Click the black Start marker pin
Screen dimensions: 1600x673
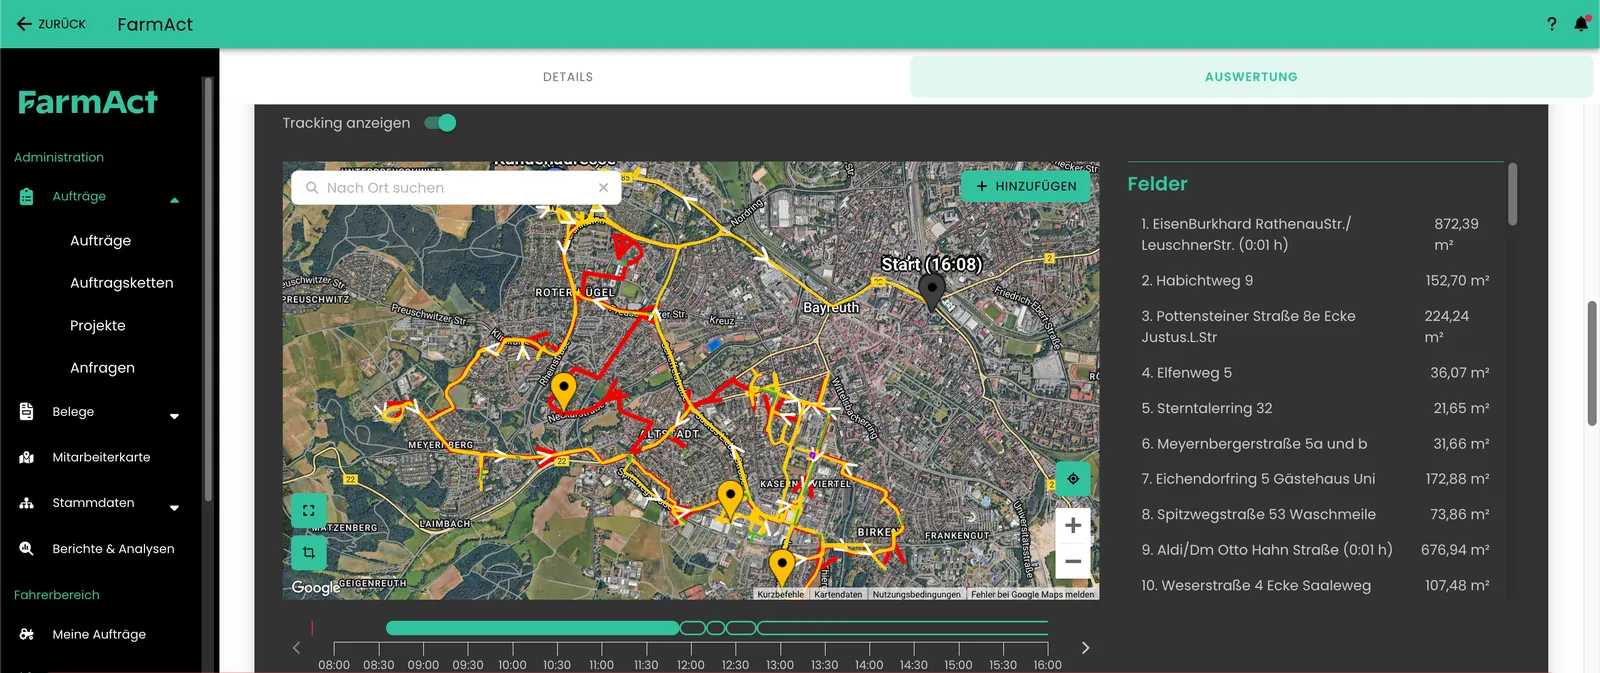[x=932, y=293]
